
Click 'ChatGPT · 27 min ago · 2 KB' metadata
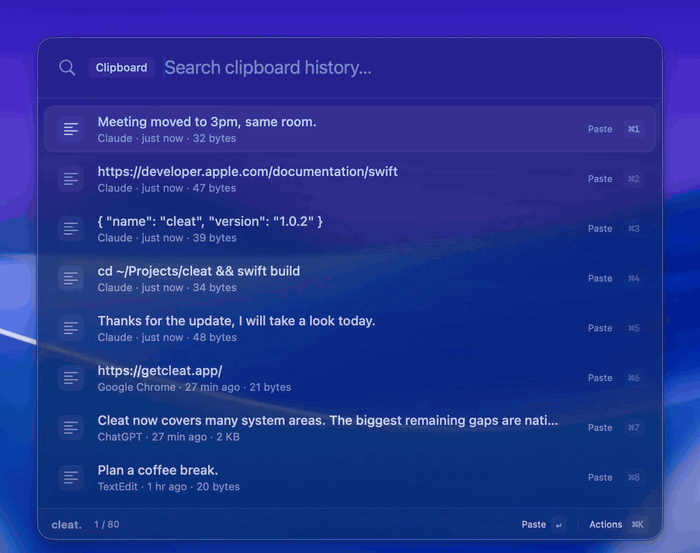pos(169,437)
